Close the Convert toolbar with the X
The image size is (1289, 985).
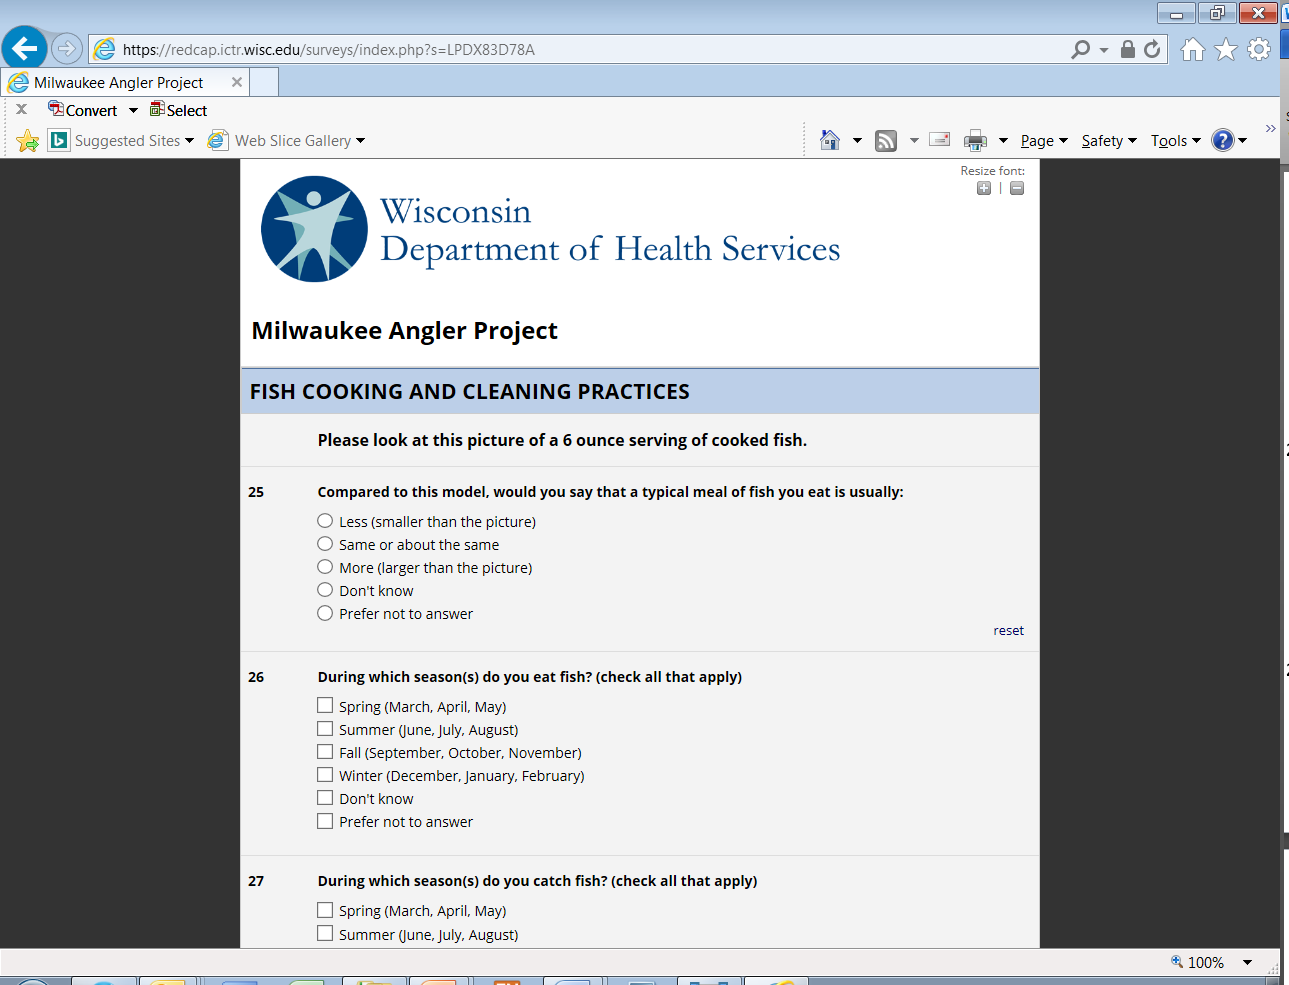click(x=21, y=109)
